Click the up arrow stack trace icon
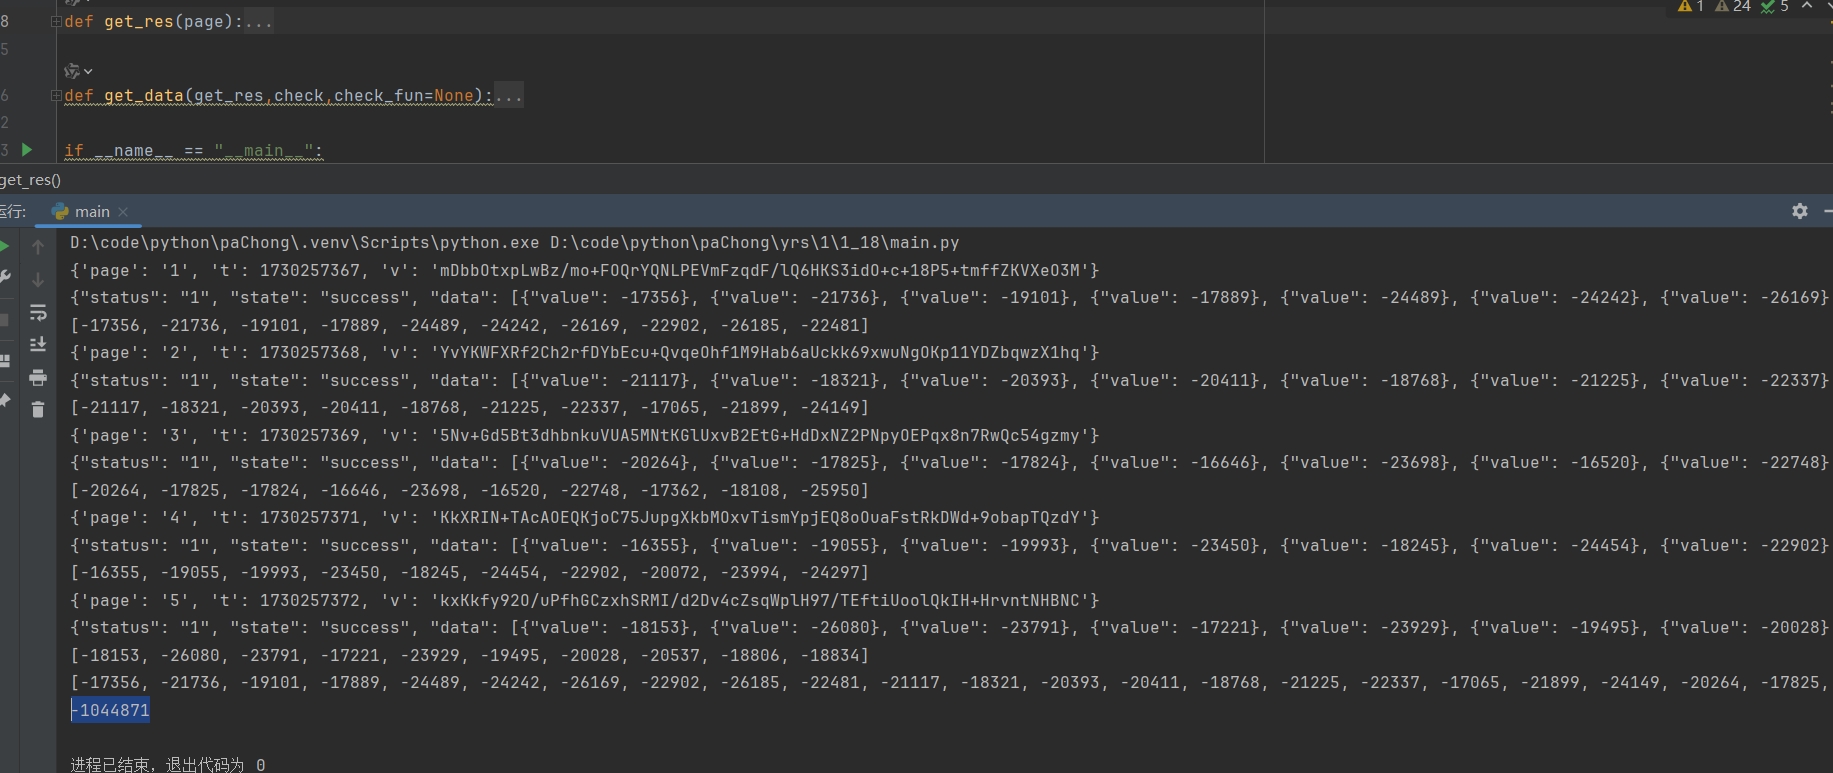This screenshot has width=1833, height=773. [x=38, y=246]
